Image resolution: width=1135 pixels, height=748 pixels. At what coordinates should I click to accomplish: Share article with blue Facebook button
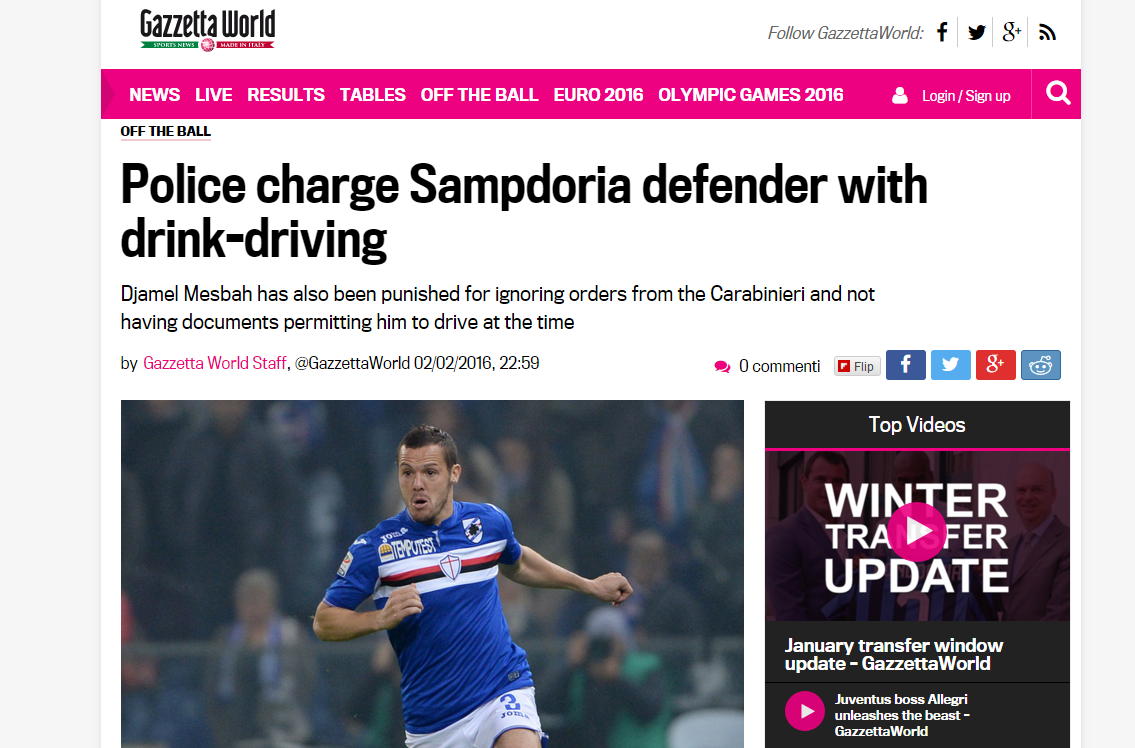pyautogui.click(x=906, y=365)
